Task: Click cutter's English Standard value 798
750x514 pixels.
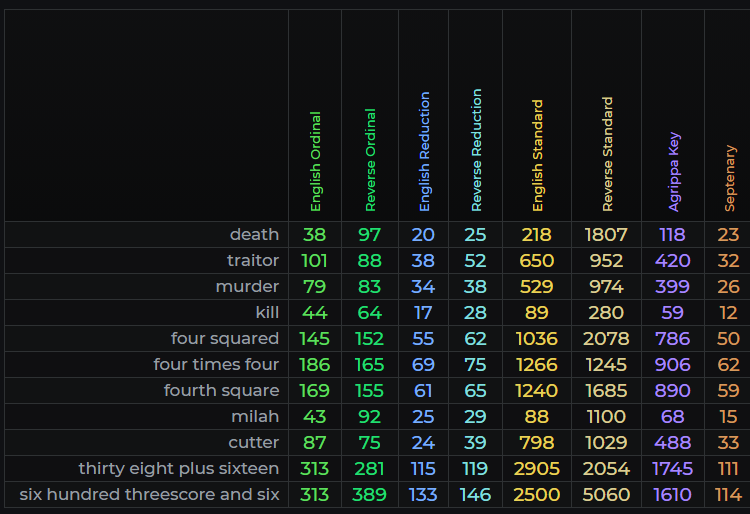Action: tap(536, 442)
